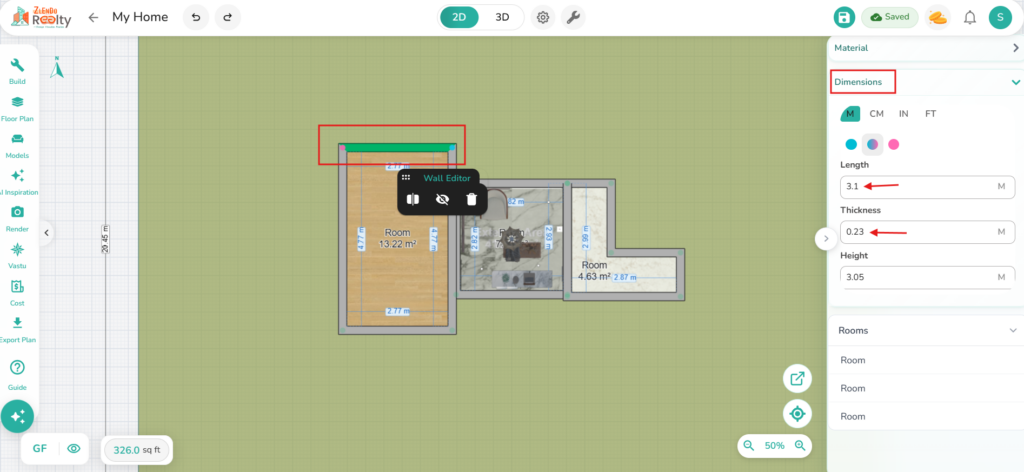The width and height of the screenshot is (1024, 472).
Task: Open the Cost estimate tool
Action: click(17, 290)
